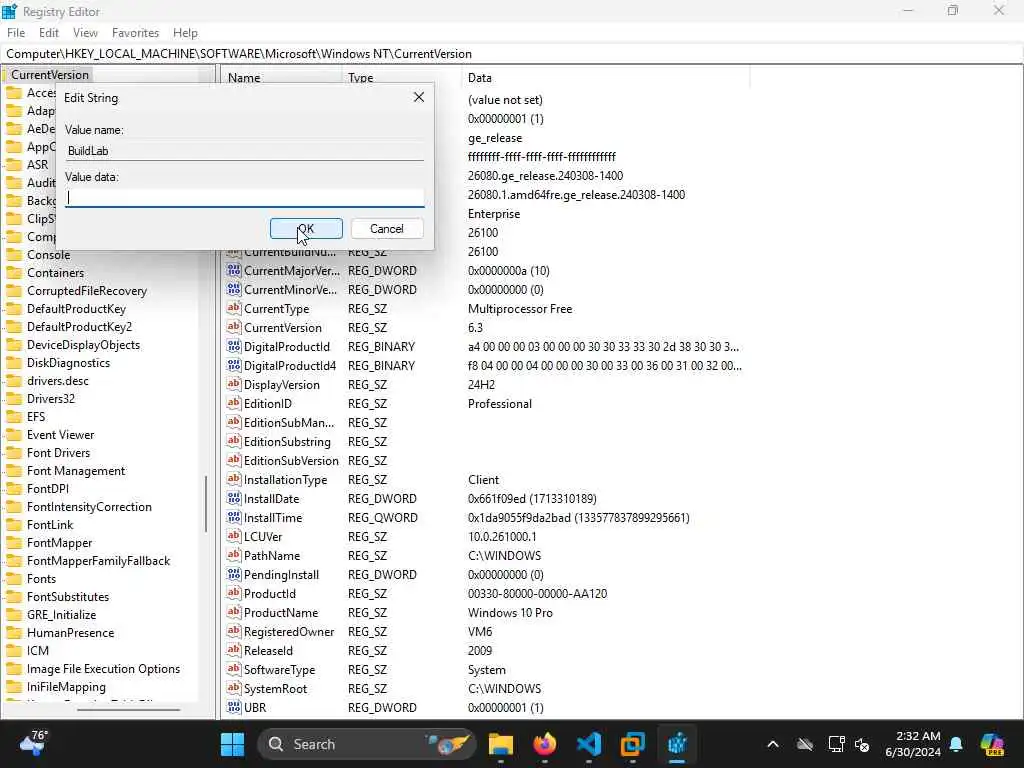This screenshot has width=1024, height=768.
Task: Select the ReleaseId value row
Action: click(485, 650)
